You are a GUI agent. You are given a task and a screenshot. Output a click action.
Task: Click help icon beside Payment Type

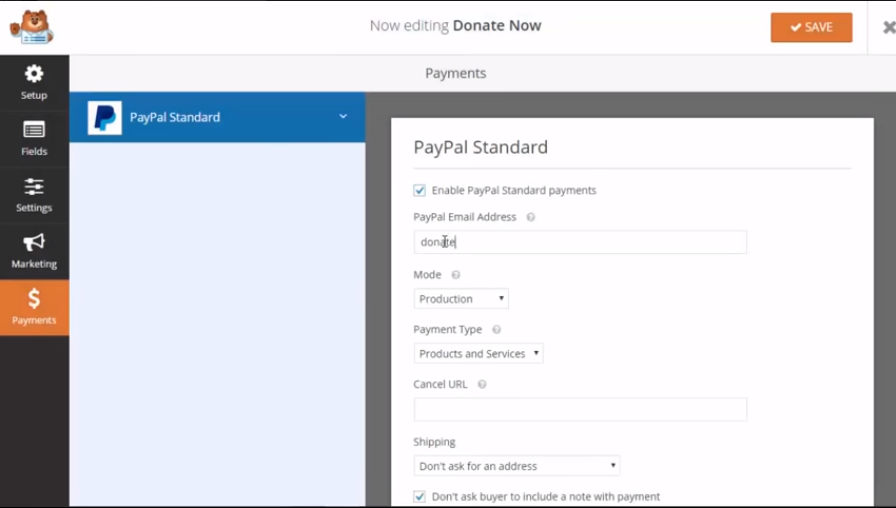coord(497,330)
